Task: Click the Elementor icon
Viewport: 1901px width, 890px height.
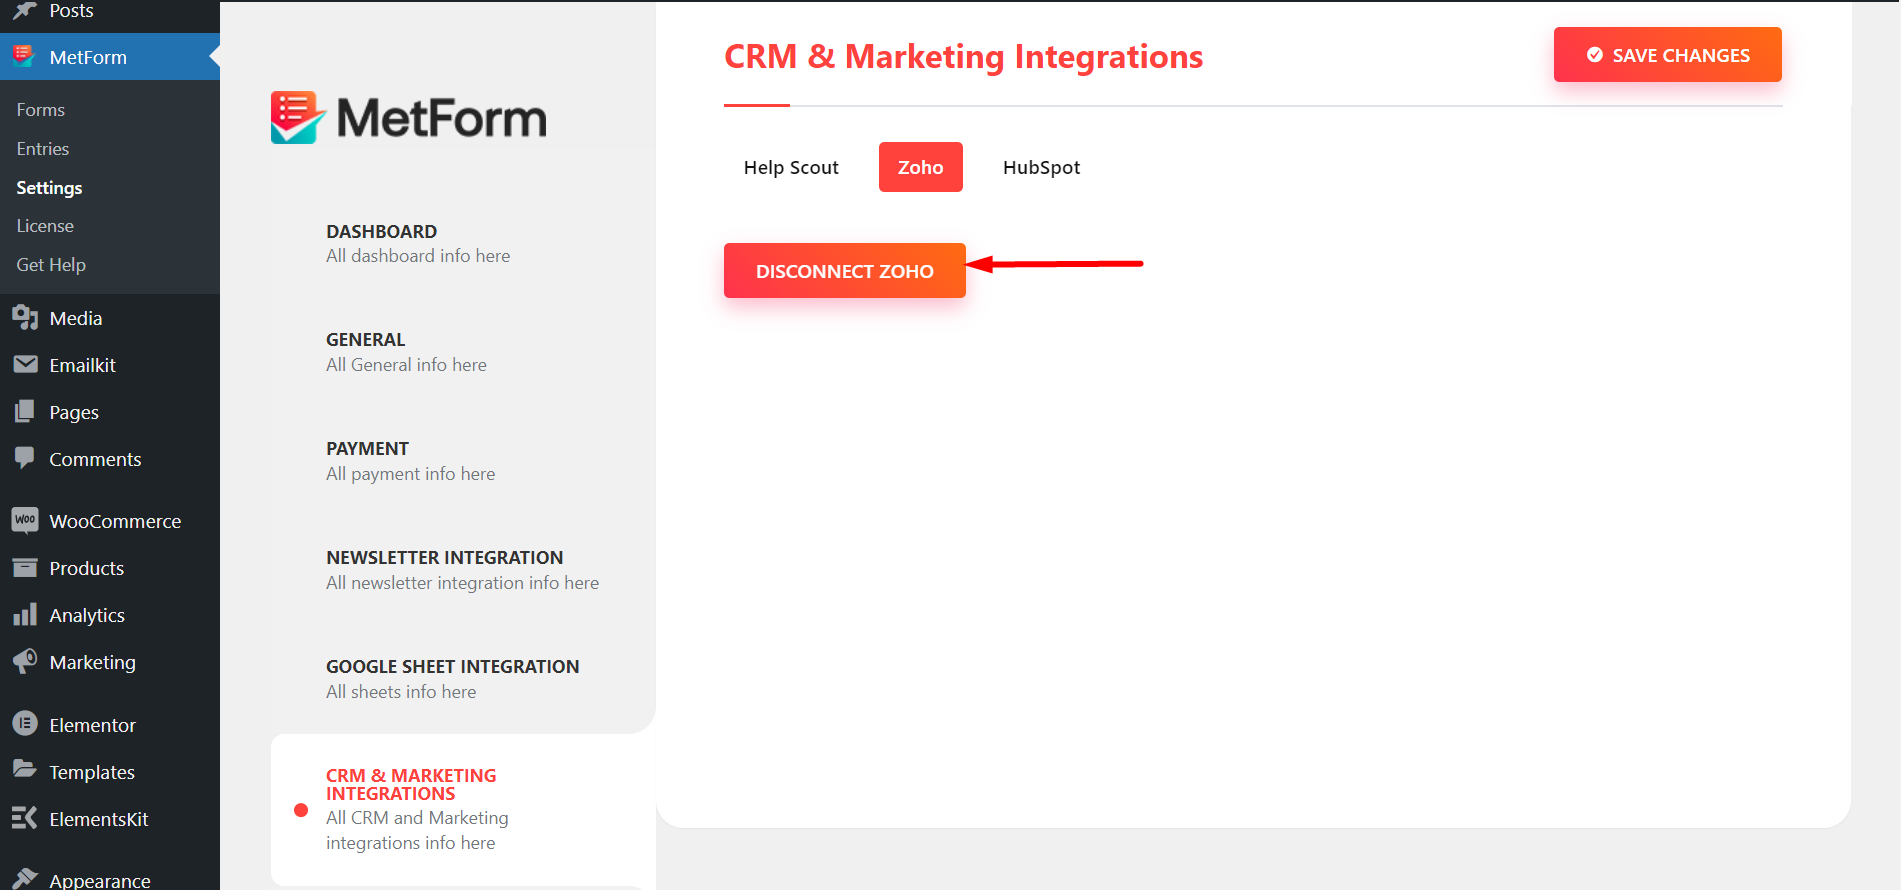Action: click(25, 724)
